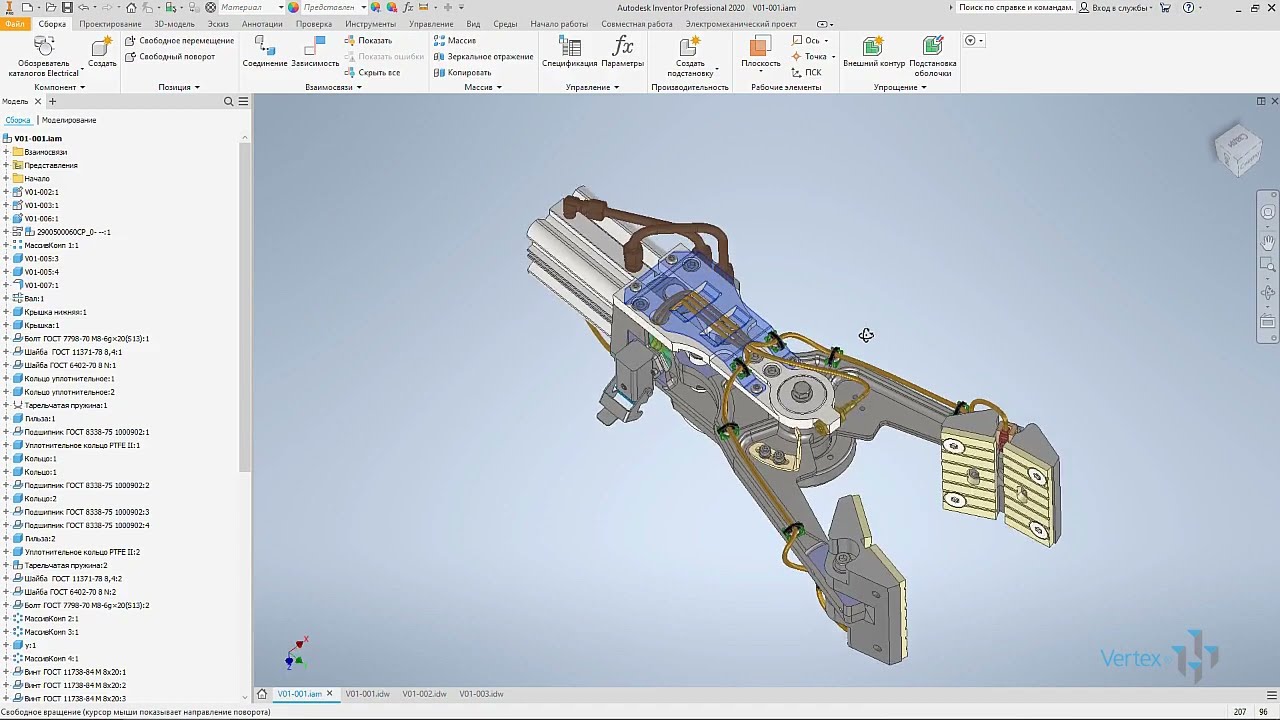Click the Зависимость constraint tool
1280x720 pixels.
[x=315, y=53]
